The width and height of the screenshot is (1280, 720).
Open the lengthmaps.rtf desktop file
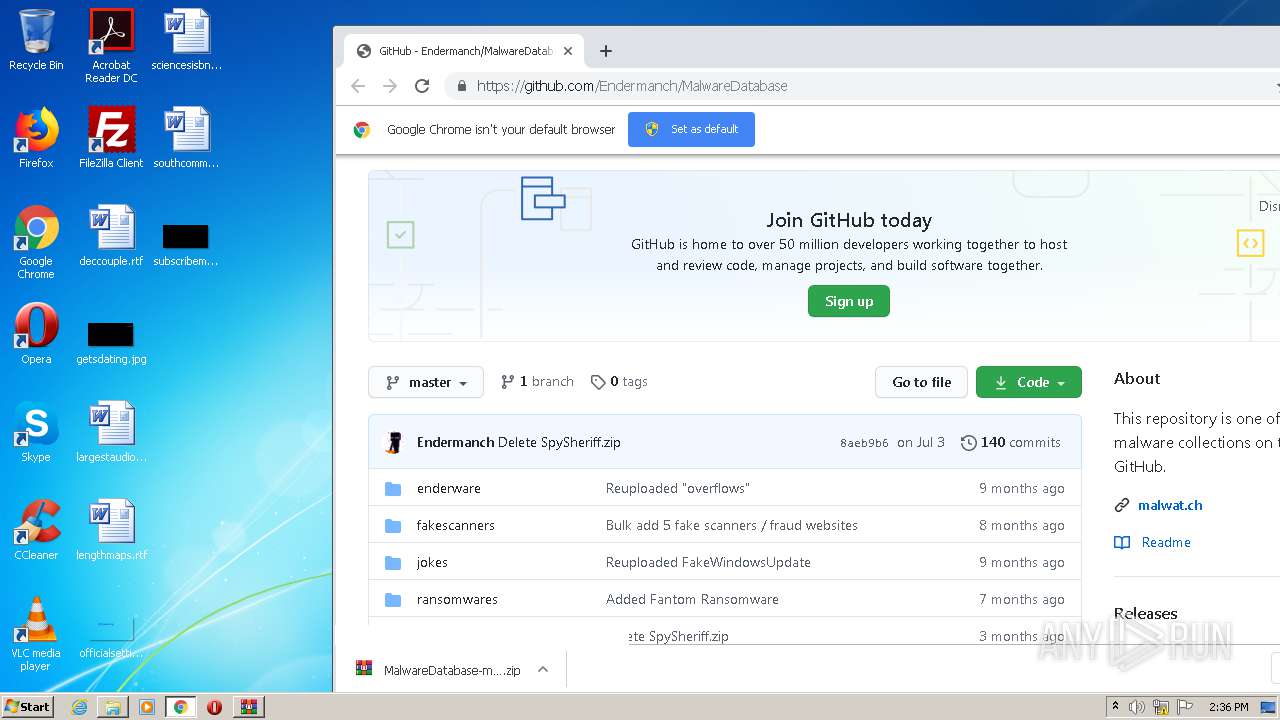pyautogui.click(x=111, y=530)
